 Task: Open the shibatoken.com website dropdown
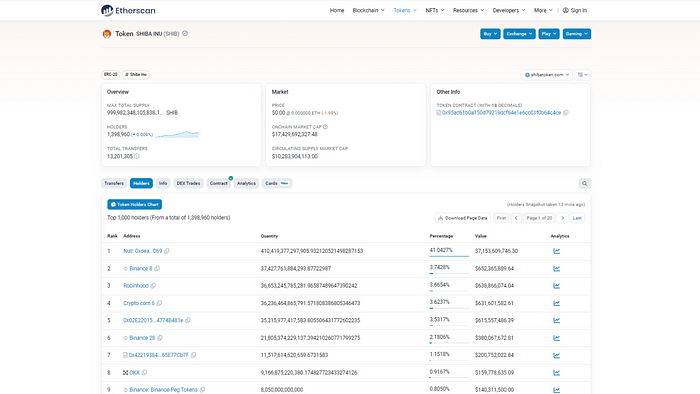tap(547, 75)
